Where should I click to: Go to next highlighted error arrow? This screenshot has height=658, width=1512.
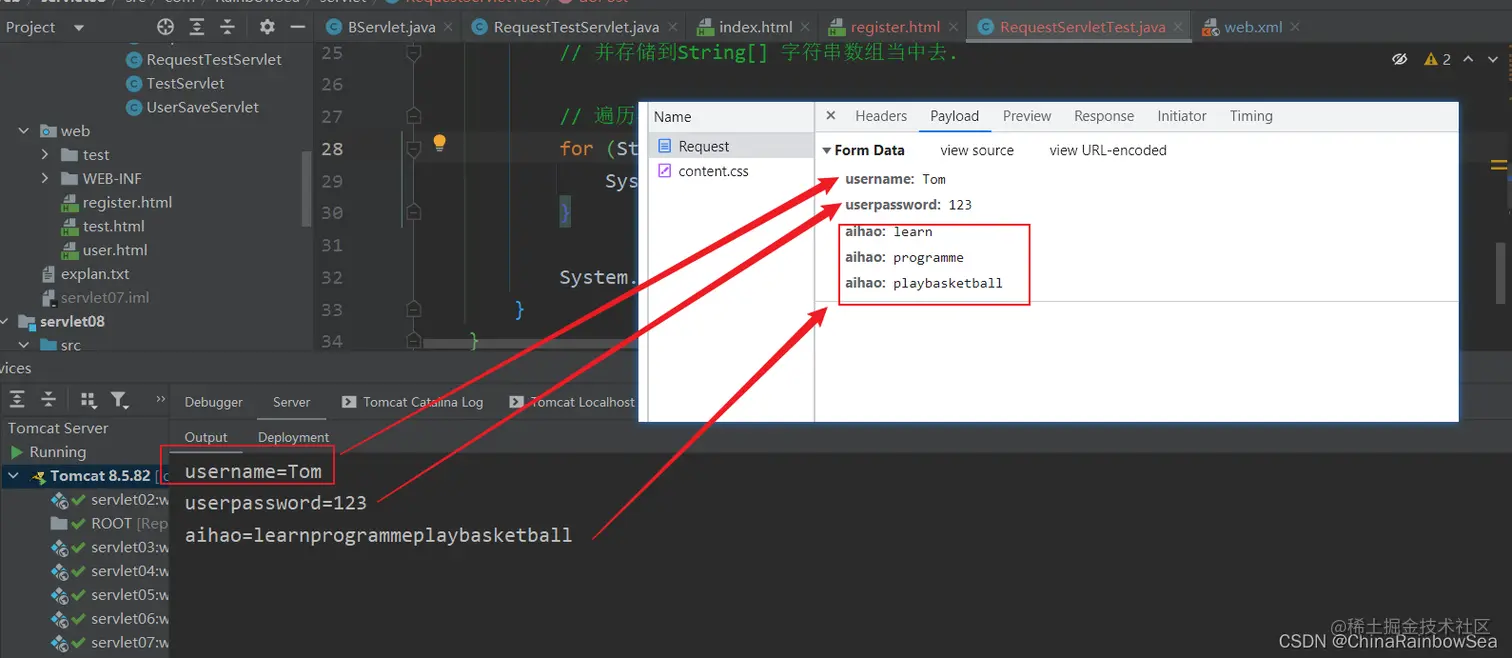pyautogui.click(x=1495, y=59)
